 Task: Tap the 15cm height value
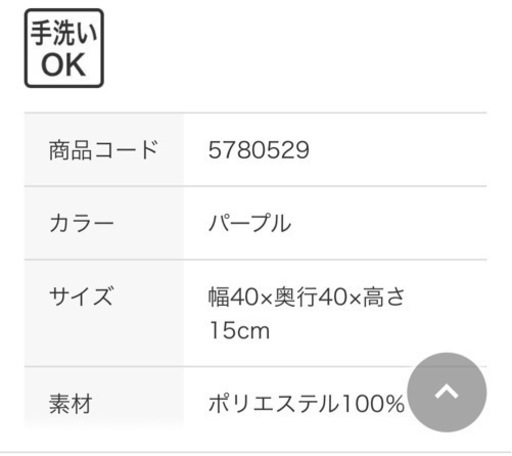240,331
